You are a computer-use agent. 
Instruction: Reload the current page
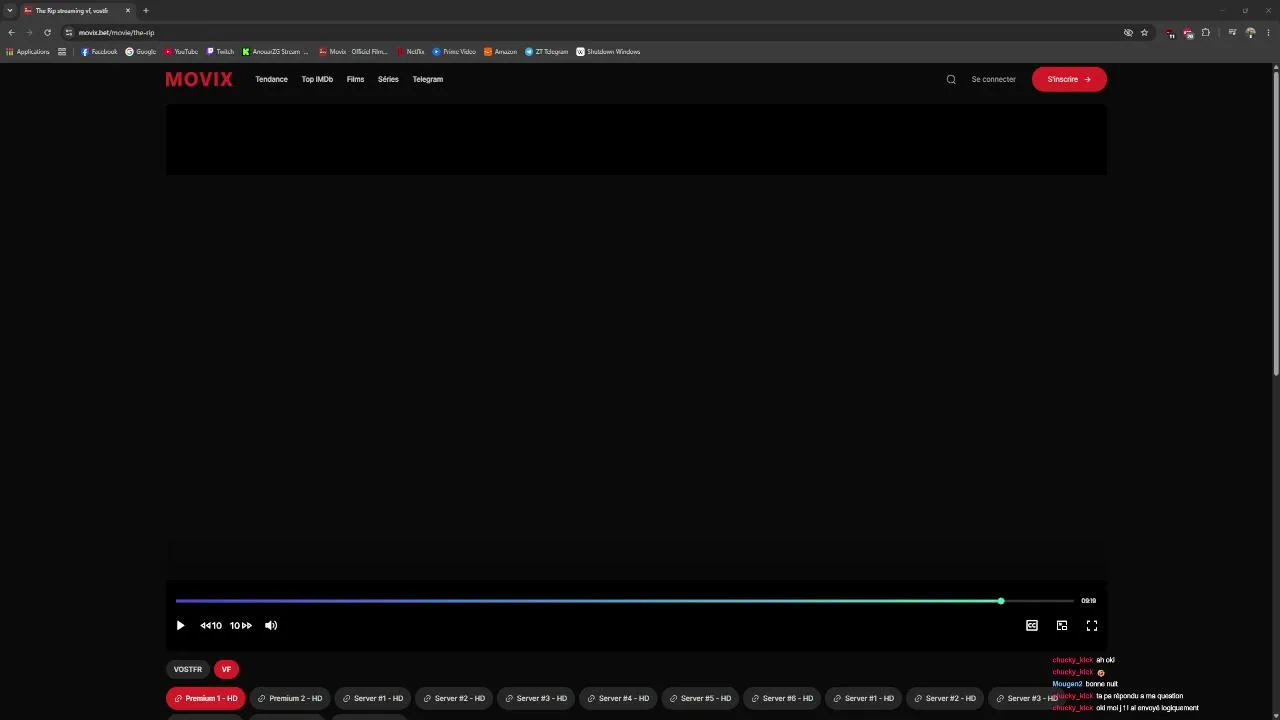coord(47,32)
